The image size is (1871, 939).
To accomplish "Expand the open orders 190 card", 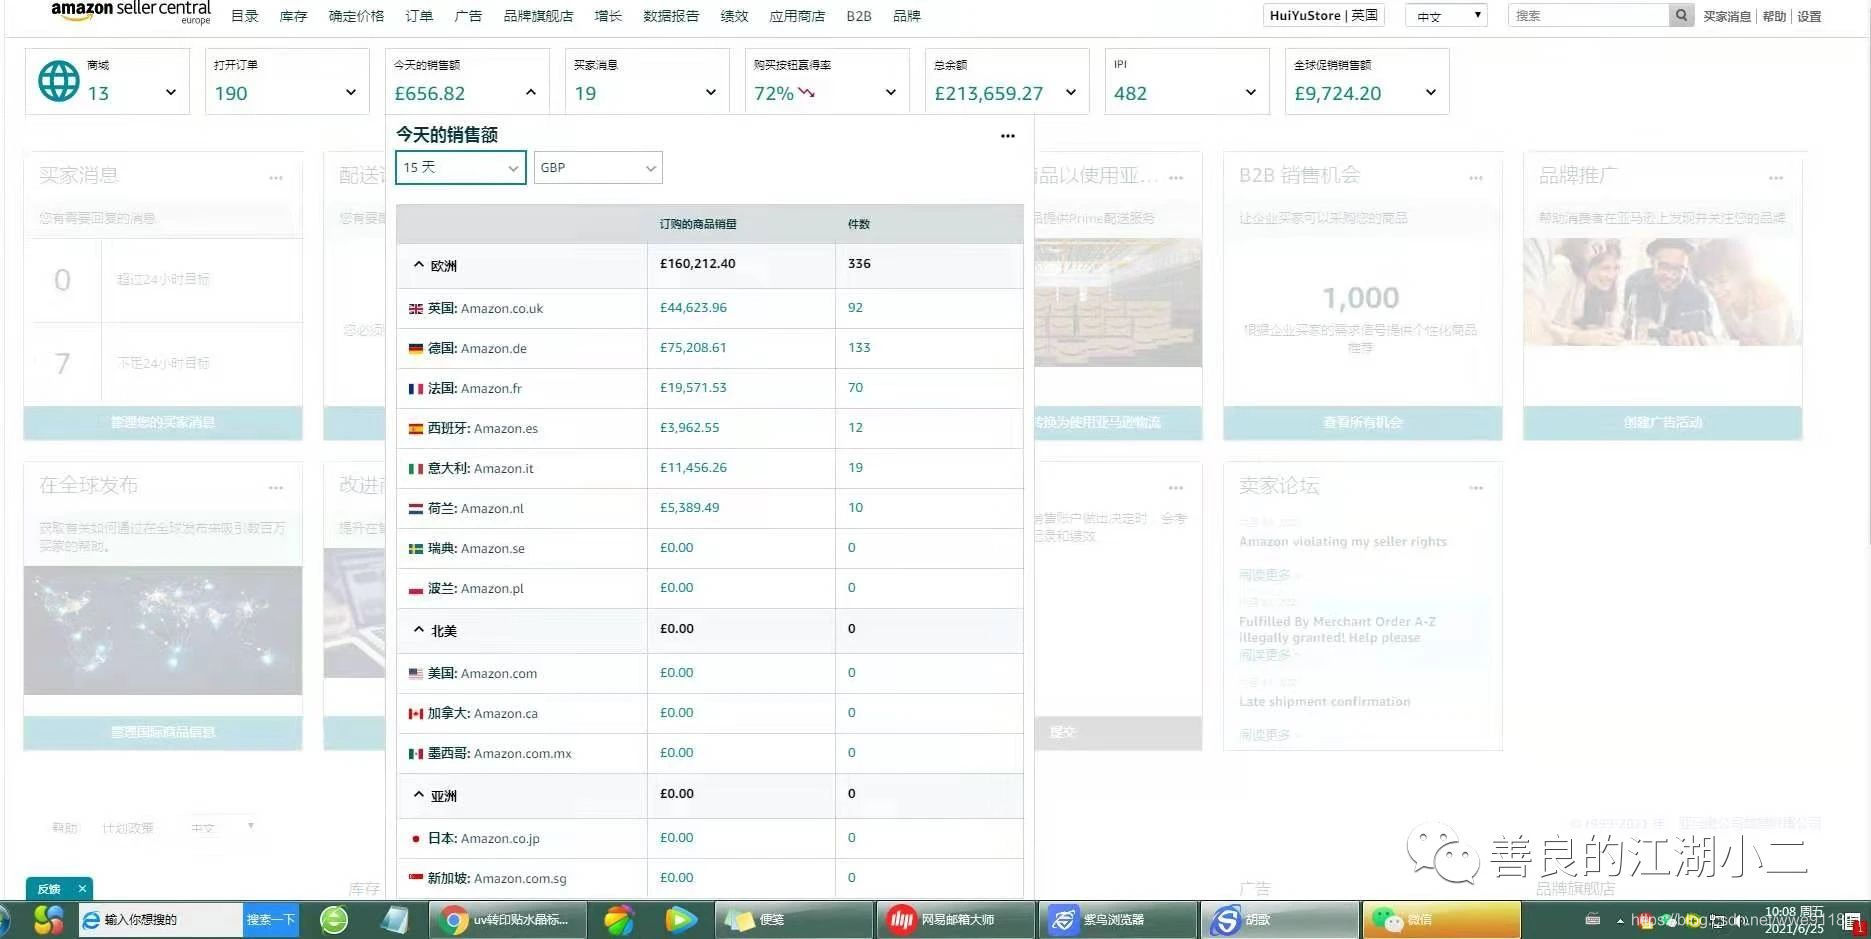I will point(351,93).
